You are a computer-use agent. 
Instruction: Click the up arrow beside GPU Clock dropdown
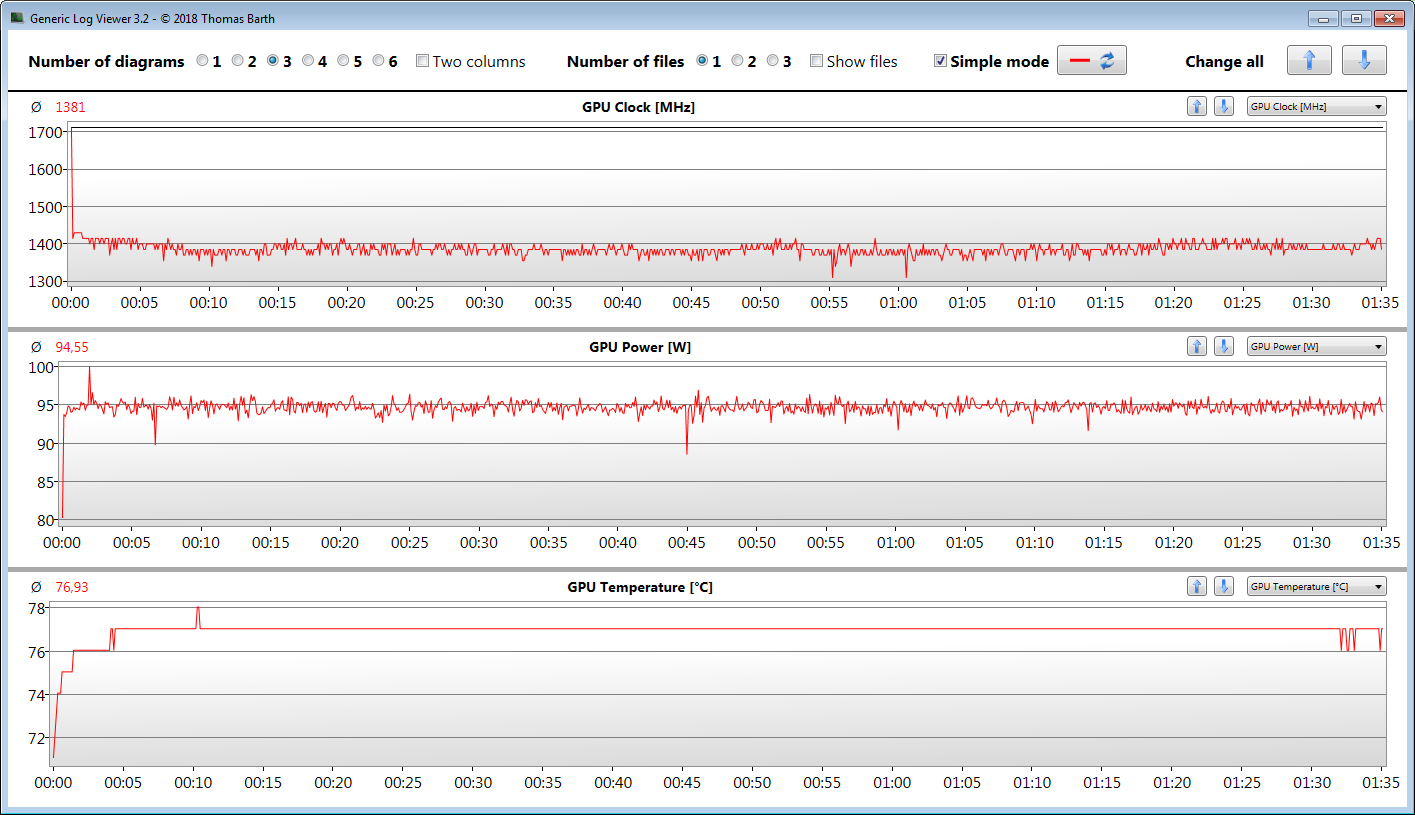coord(1197,107)
